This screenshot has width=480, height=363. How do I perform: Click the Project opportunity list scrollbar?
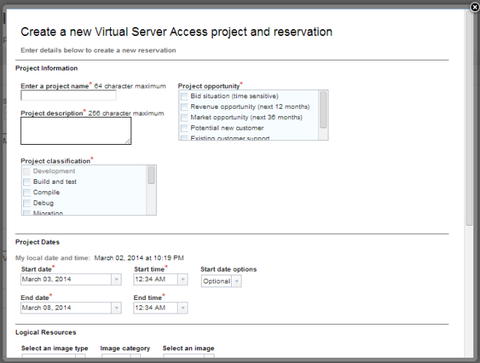[x=323, y=115]
